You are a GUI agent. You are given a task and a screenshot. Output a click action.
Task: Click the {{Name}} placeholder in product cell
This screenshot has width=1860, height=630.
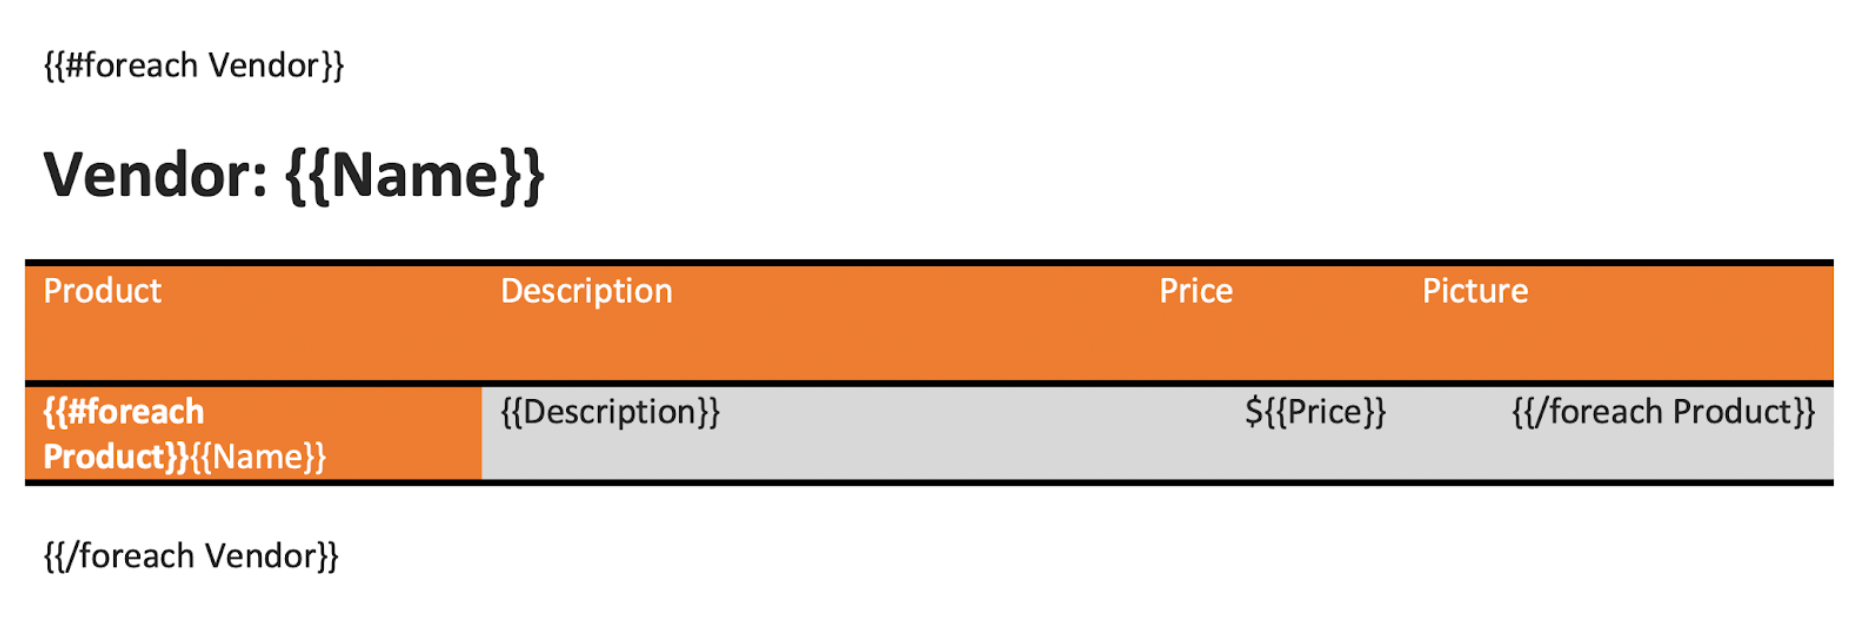[259, 457]
